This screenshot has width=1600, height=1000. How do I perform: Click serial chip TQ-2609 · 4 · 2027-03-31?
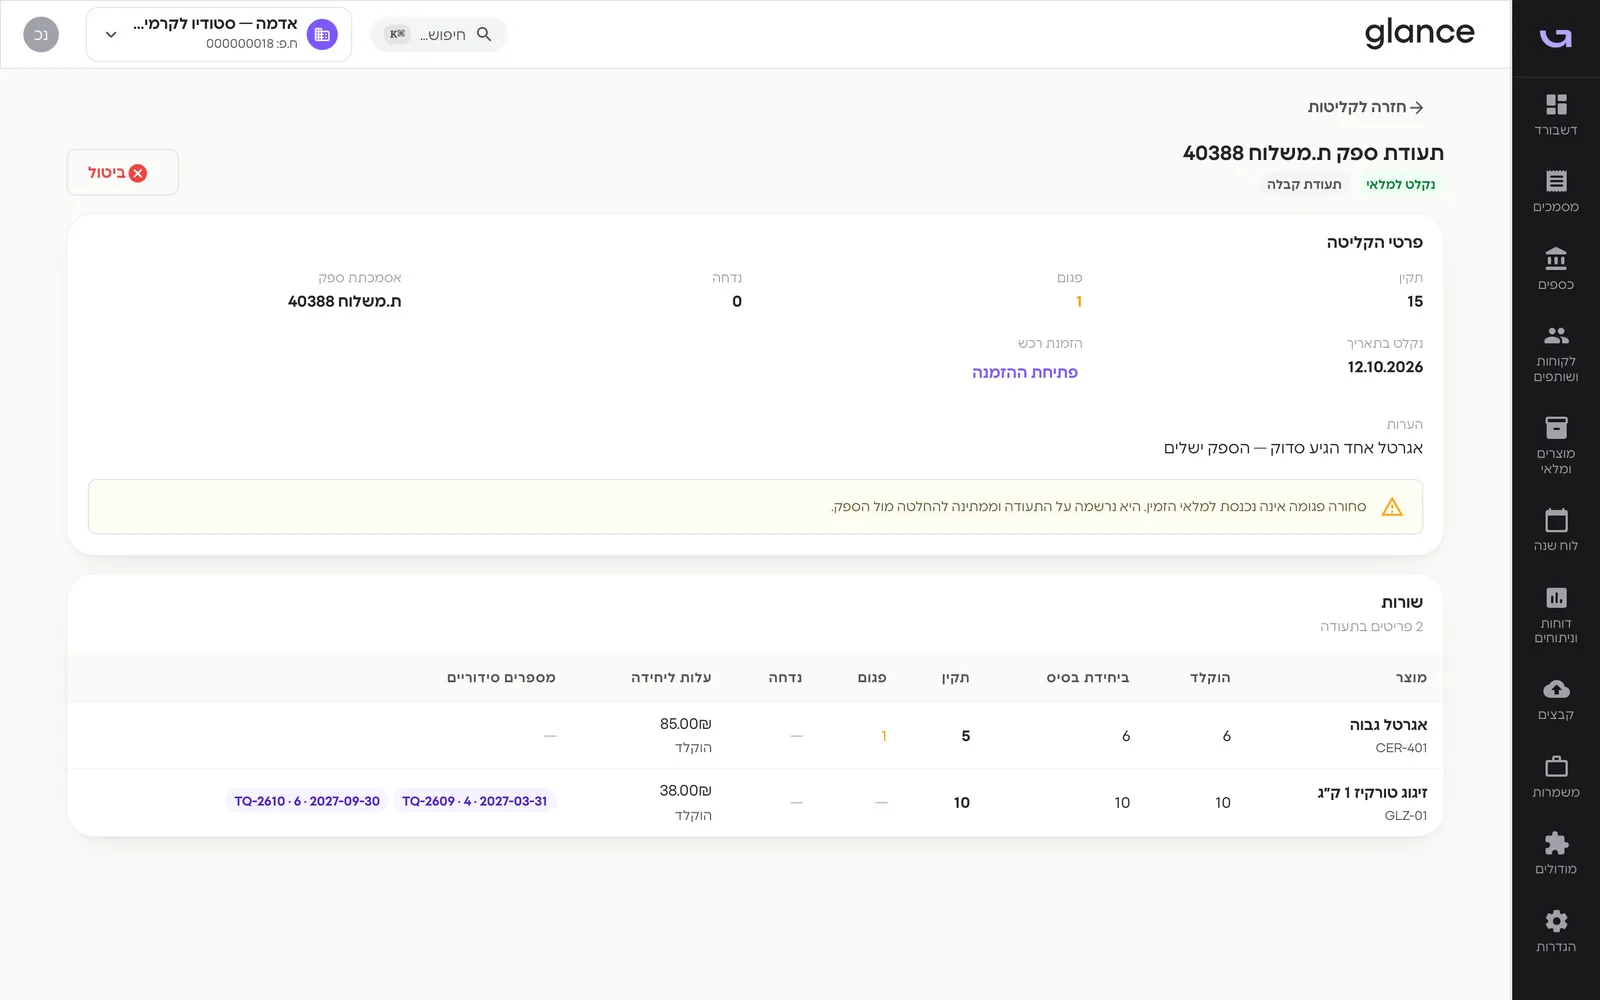pos(474,801)
